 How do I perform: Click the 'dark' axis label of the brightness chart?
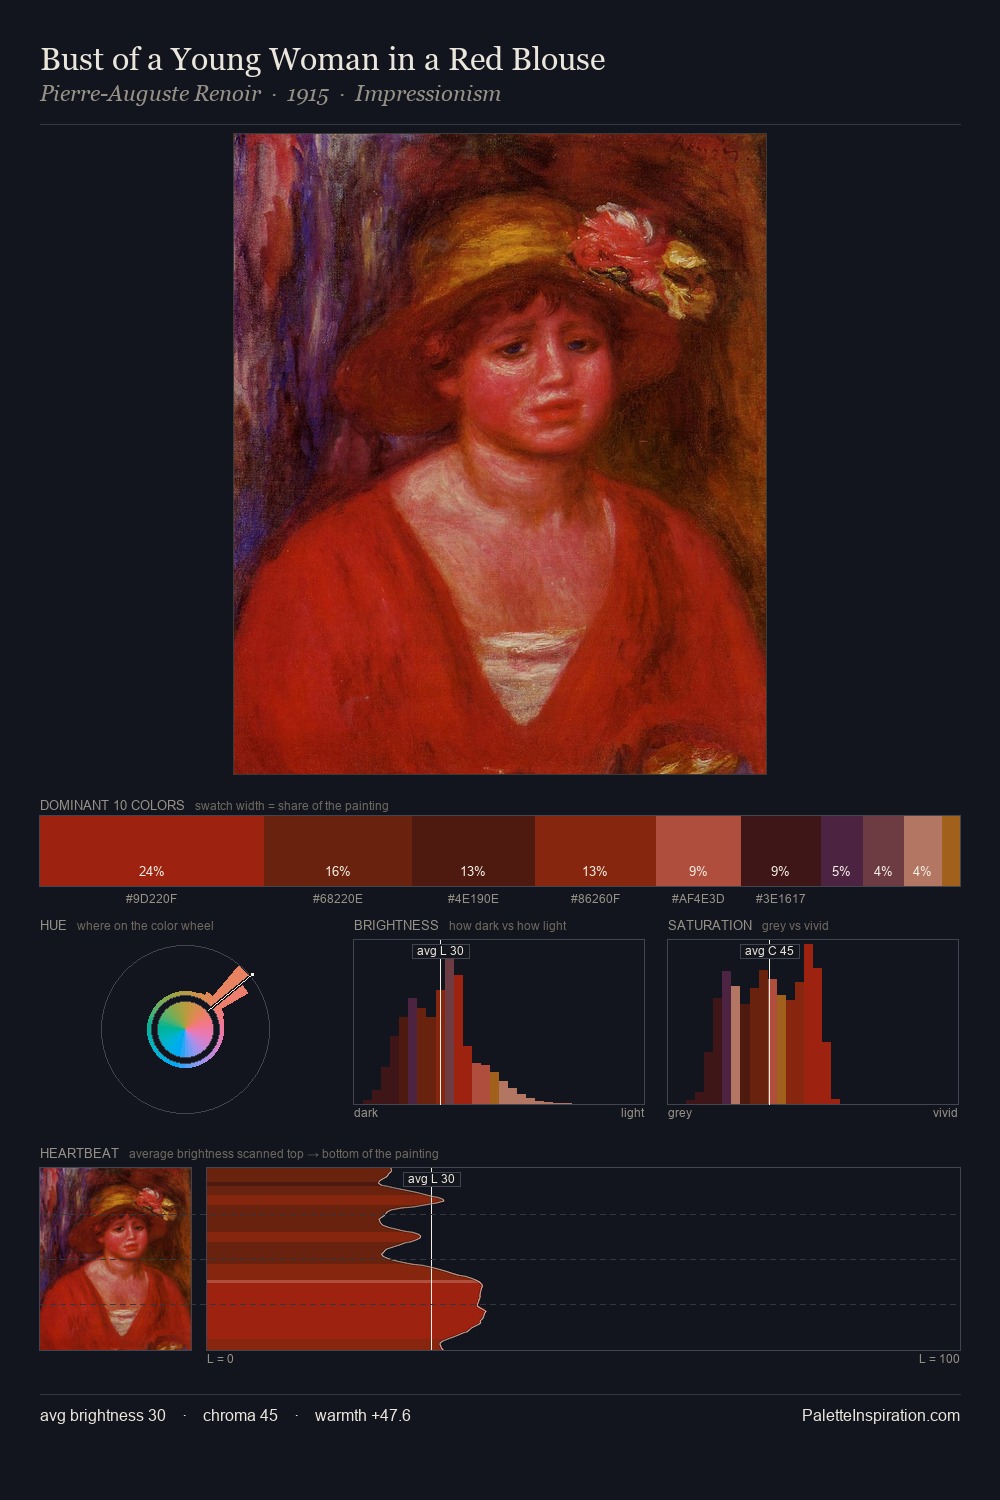(366, 1112)
